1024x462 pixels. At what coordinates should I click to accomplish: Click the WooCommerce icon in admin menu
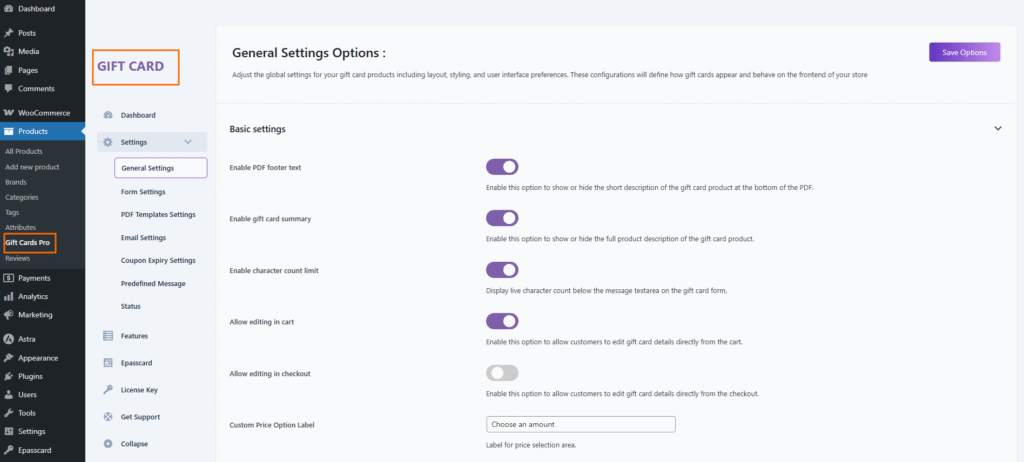pos(8,113)
